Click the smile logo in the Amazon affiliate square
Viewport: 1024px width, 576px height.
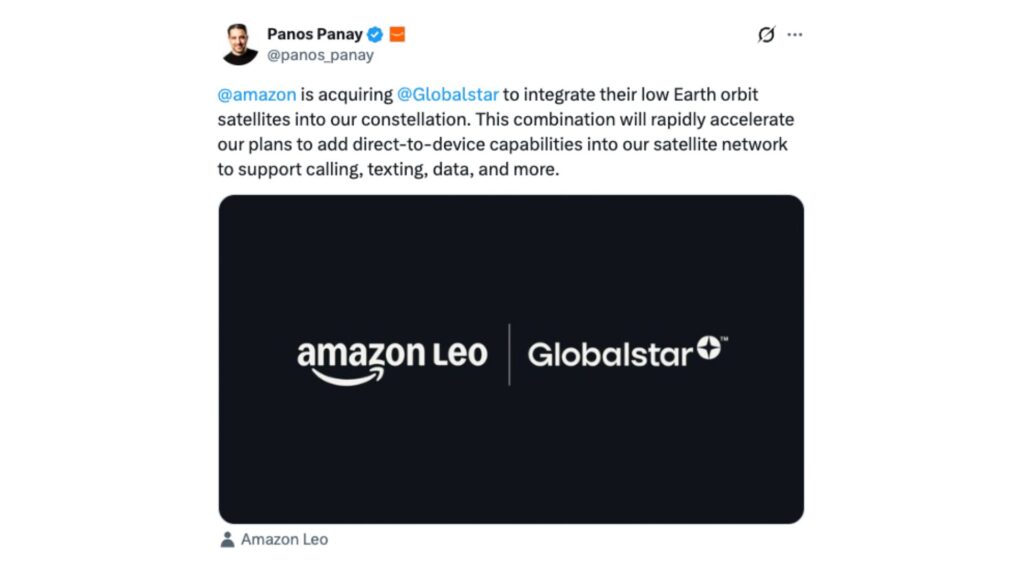(x=396, y=33)
